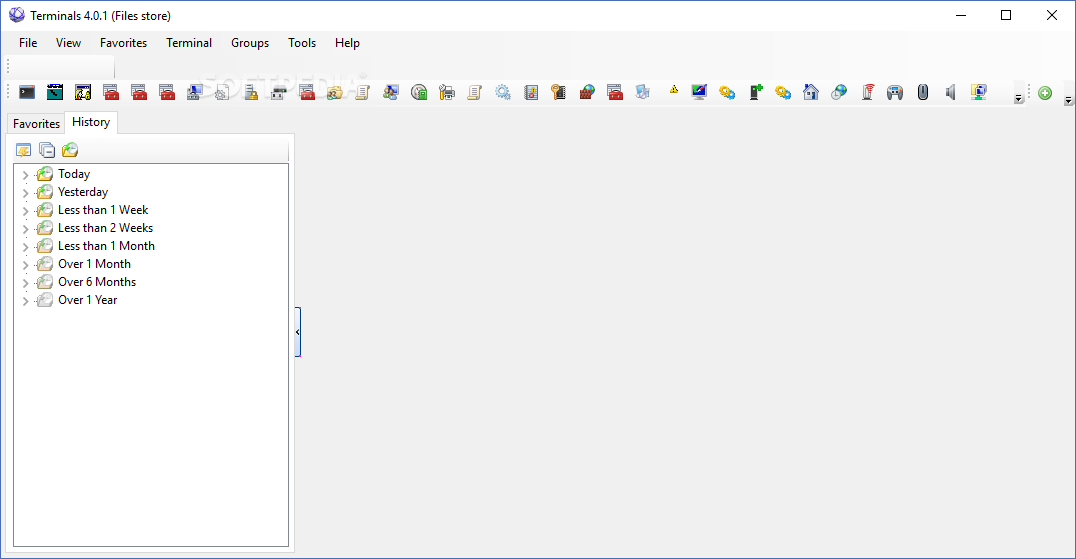The width and height of the screenshot is (1076, 559).
Task: Click the blue house home icon
Action: [811, 92]
